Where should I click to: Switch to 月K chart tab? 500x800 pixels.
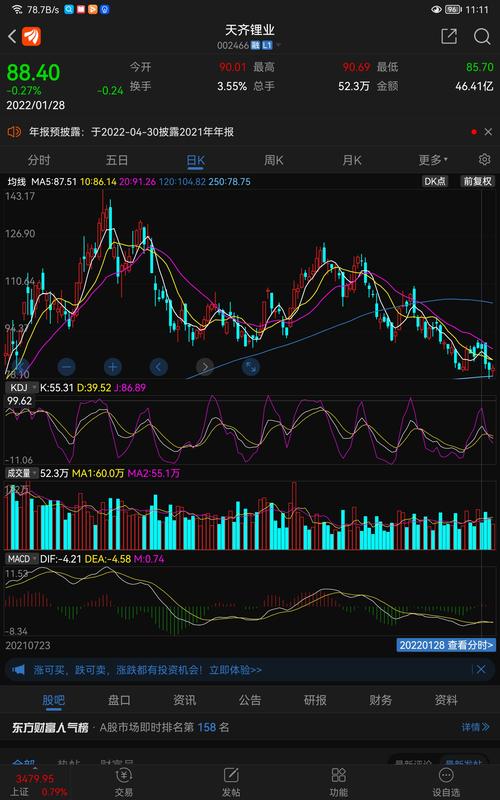tap(352, 160)
